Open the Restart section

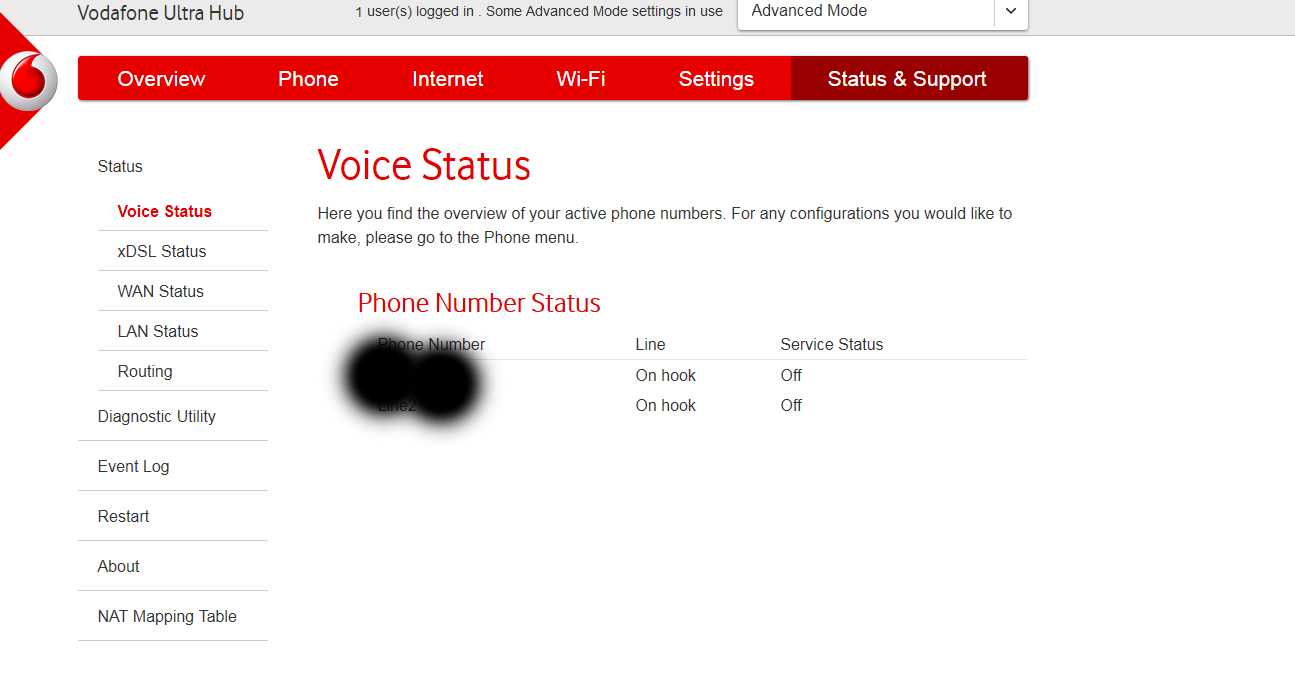coord(124,516)
